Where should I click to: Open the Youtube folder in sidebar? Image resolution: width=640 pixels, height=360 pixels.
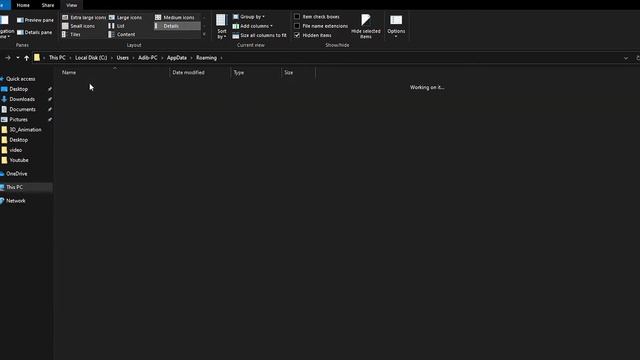(19, 160)
